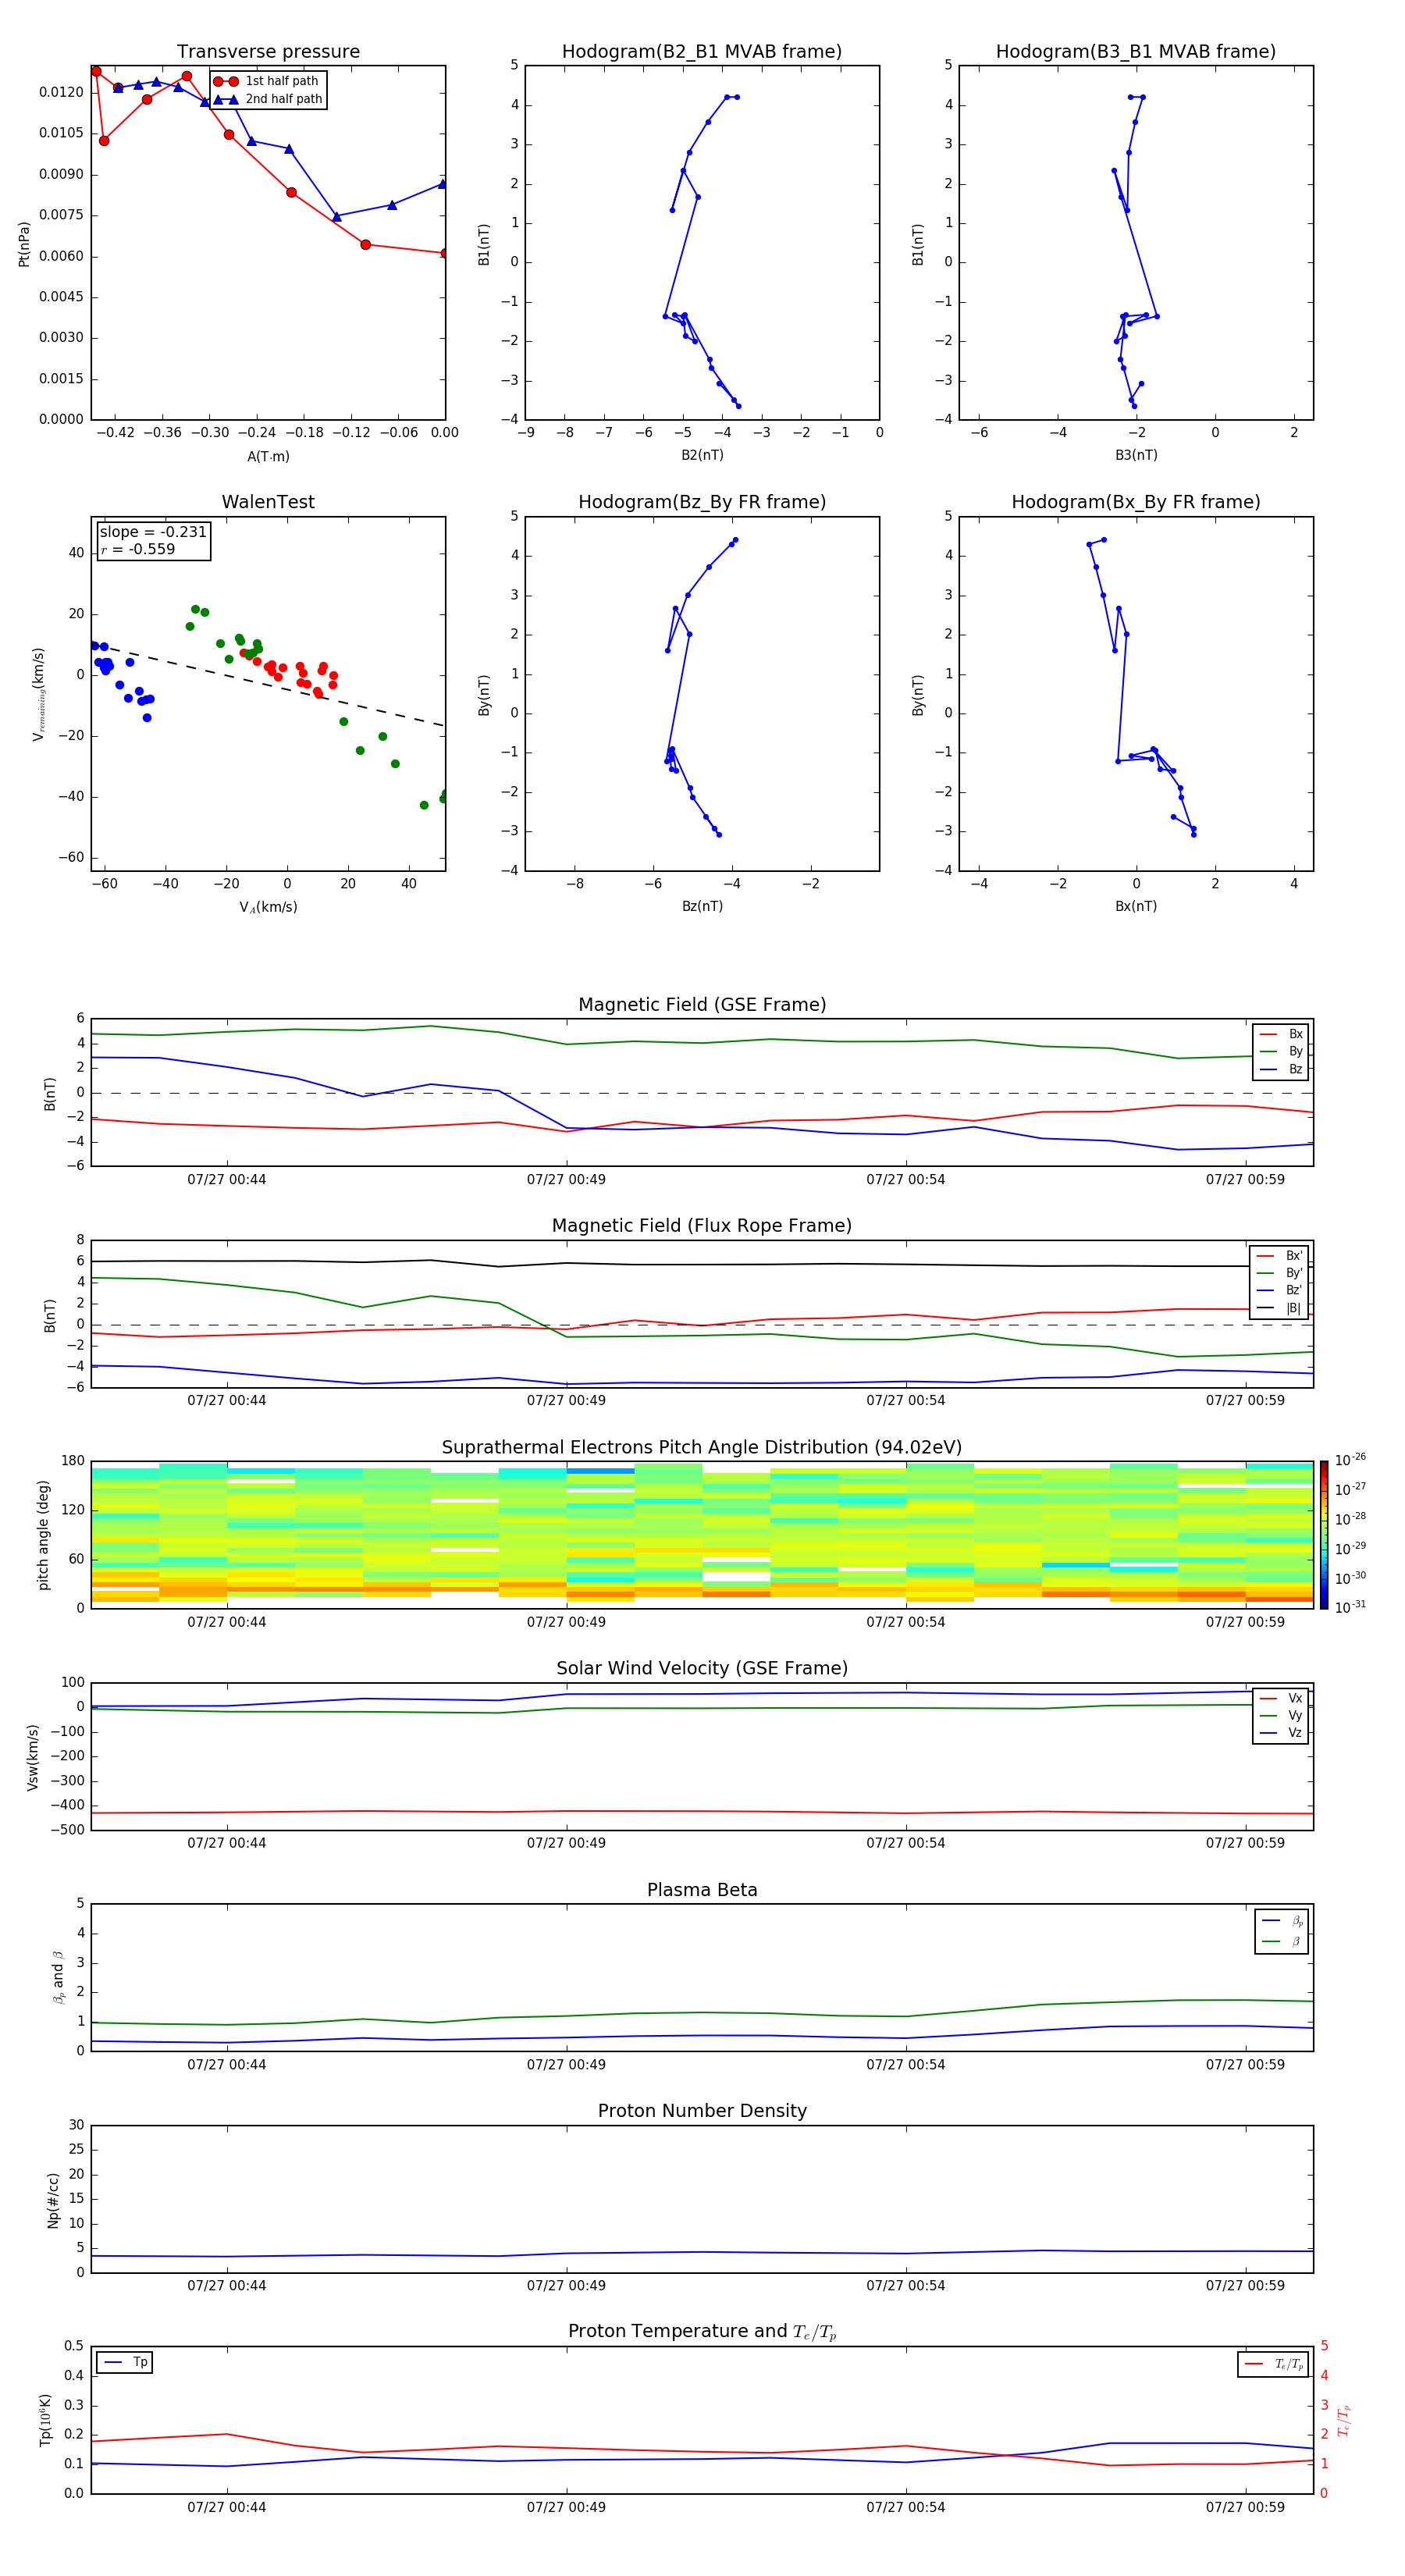
Task: Select the 'Vx' legend entry
Action: point(1281,1698)
